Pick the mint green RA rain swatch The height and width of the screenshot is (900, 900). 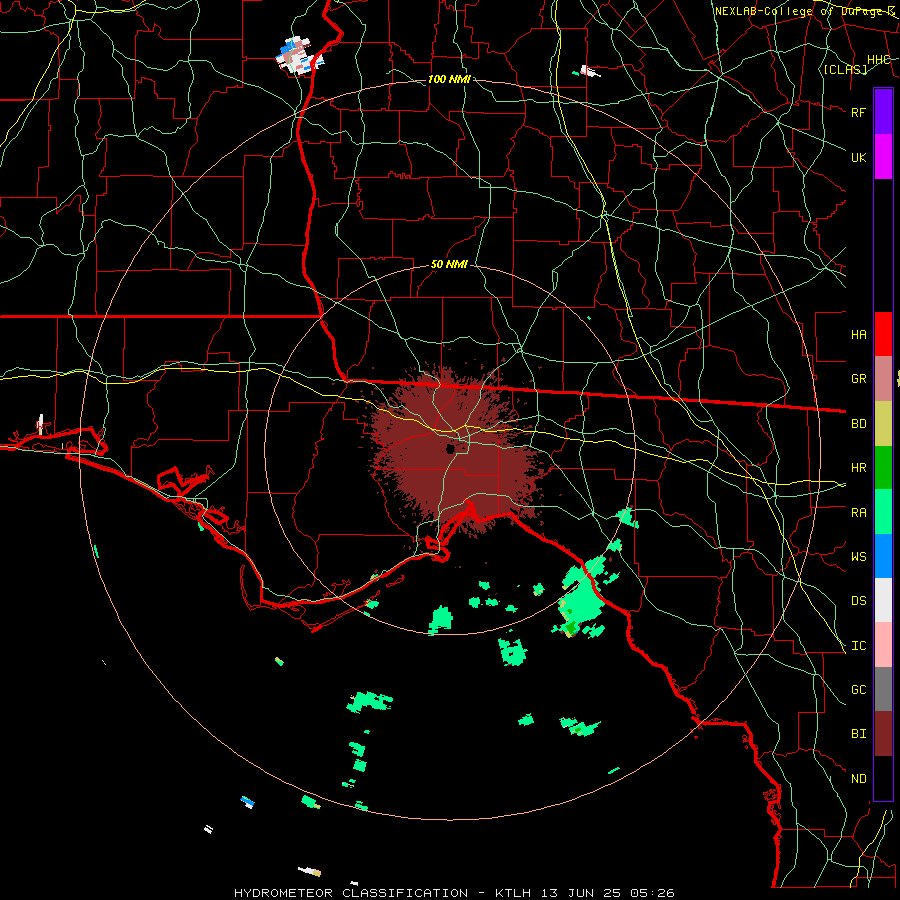pos(883,513)
